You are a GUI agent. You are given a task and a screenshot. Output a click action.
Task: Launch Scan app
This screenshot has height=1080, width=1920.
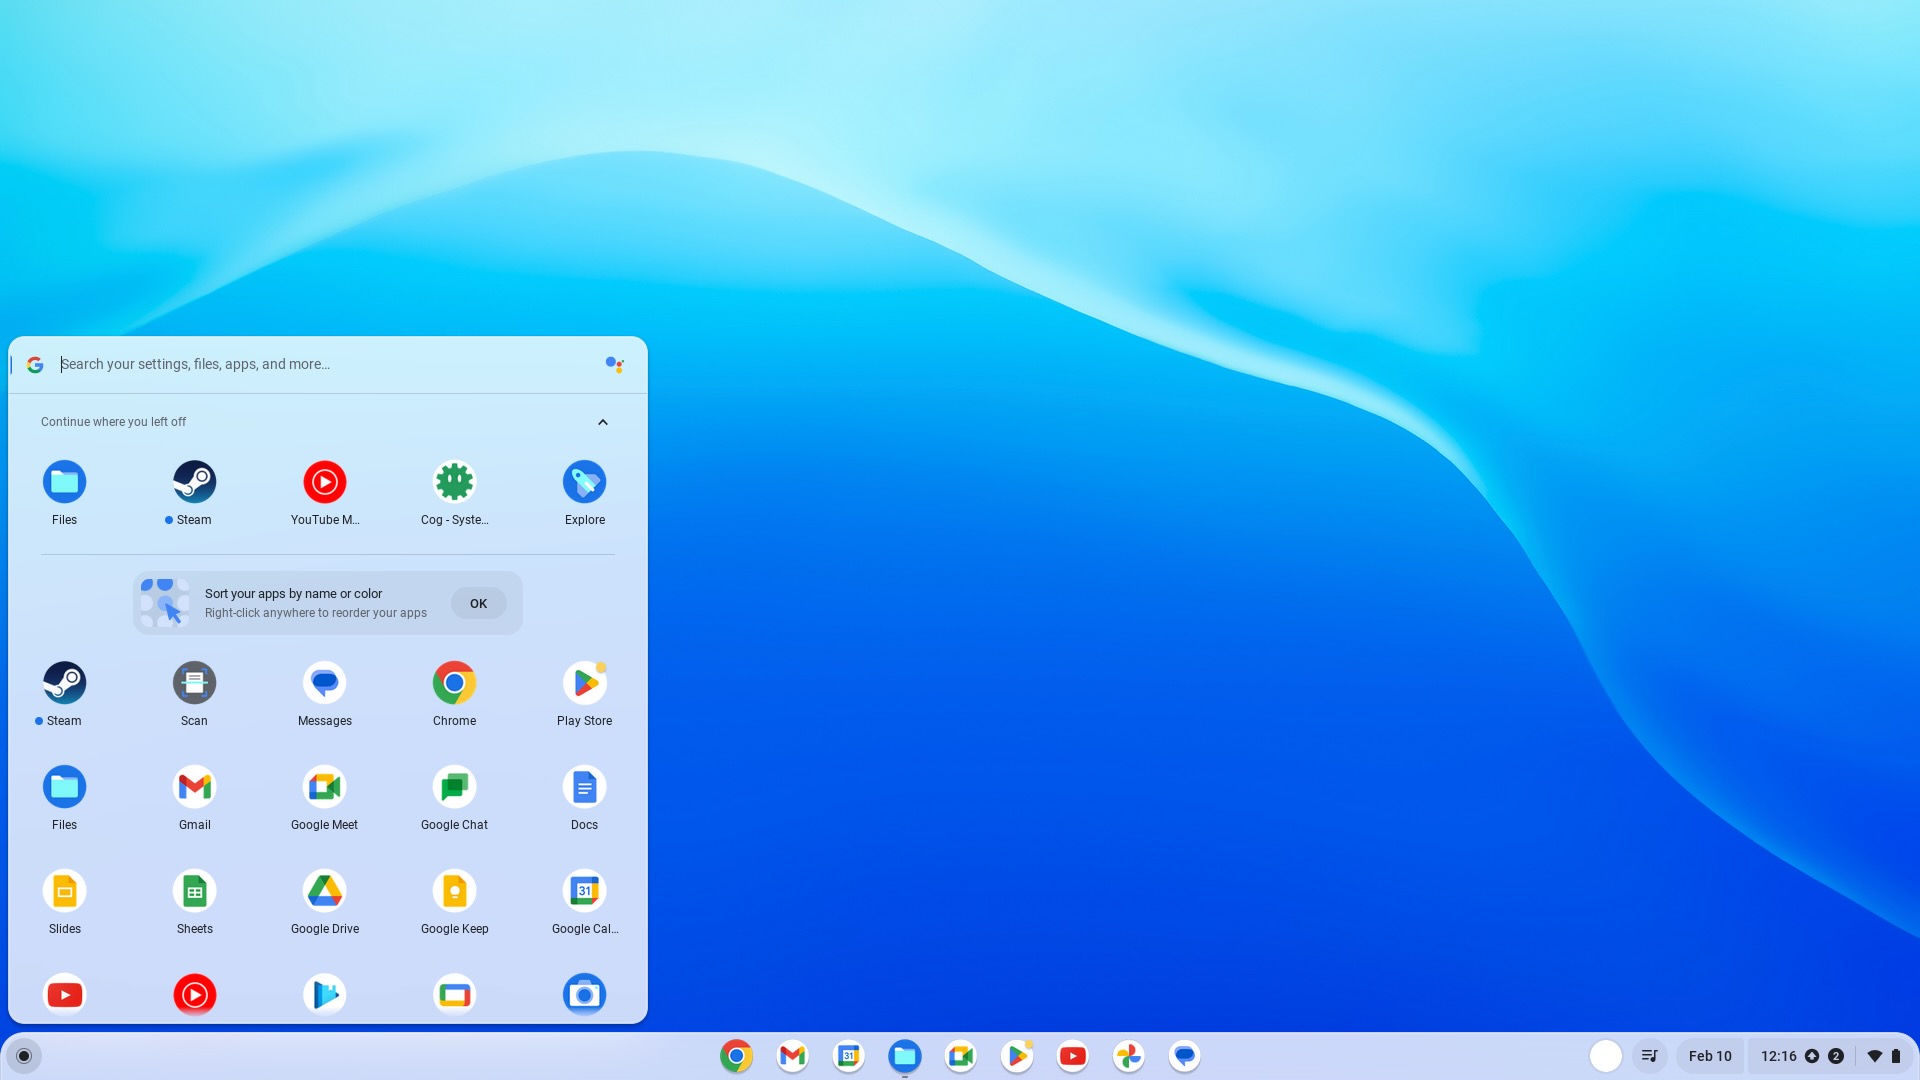coord(194,682)
